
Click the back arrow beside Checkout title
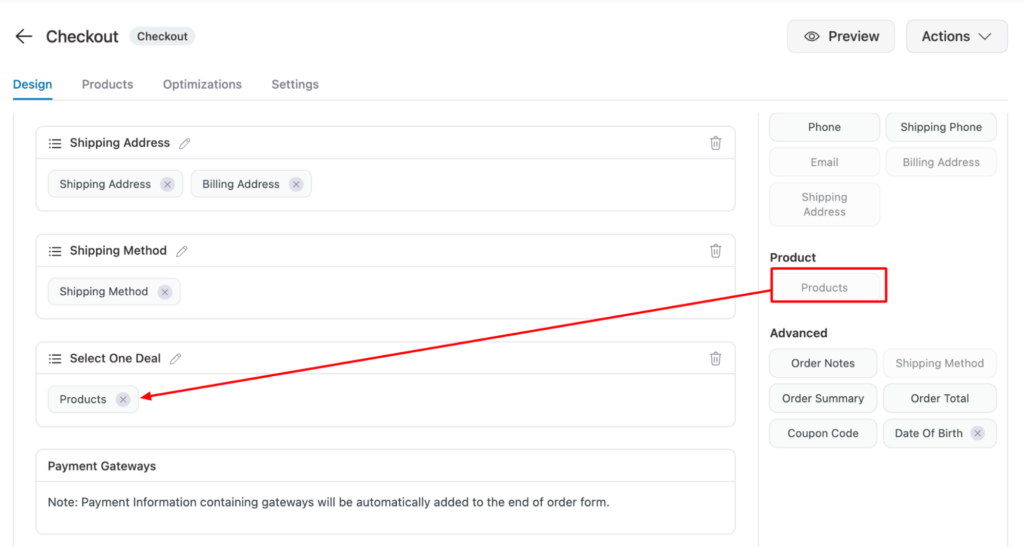point(24,36)
